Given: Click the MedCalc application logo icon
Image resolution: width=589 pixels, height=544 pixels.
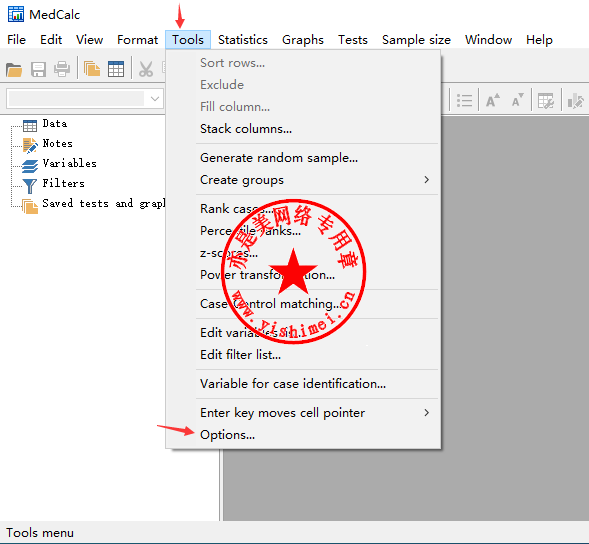Looking at the screenshot, I should coord(16,14).
